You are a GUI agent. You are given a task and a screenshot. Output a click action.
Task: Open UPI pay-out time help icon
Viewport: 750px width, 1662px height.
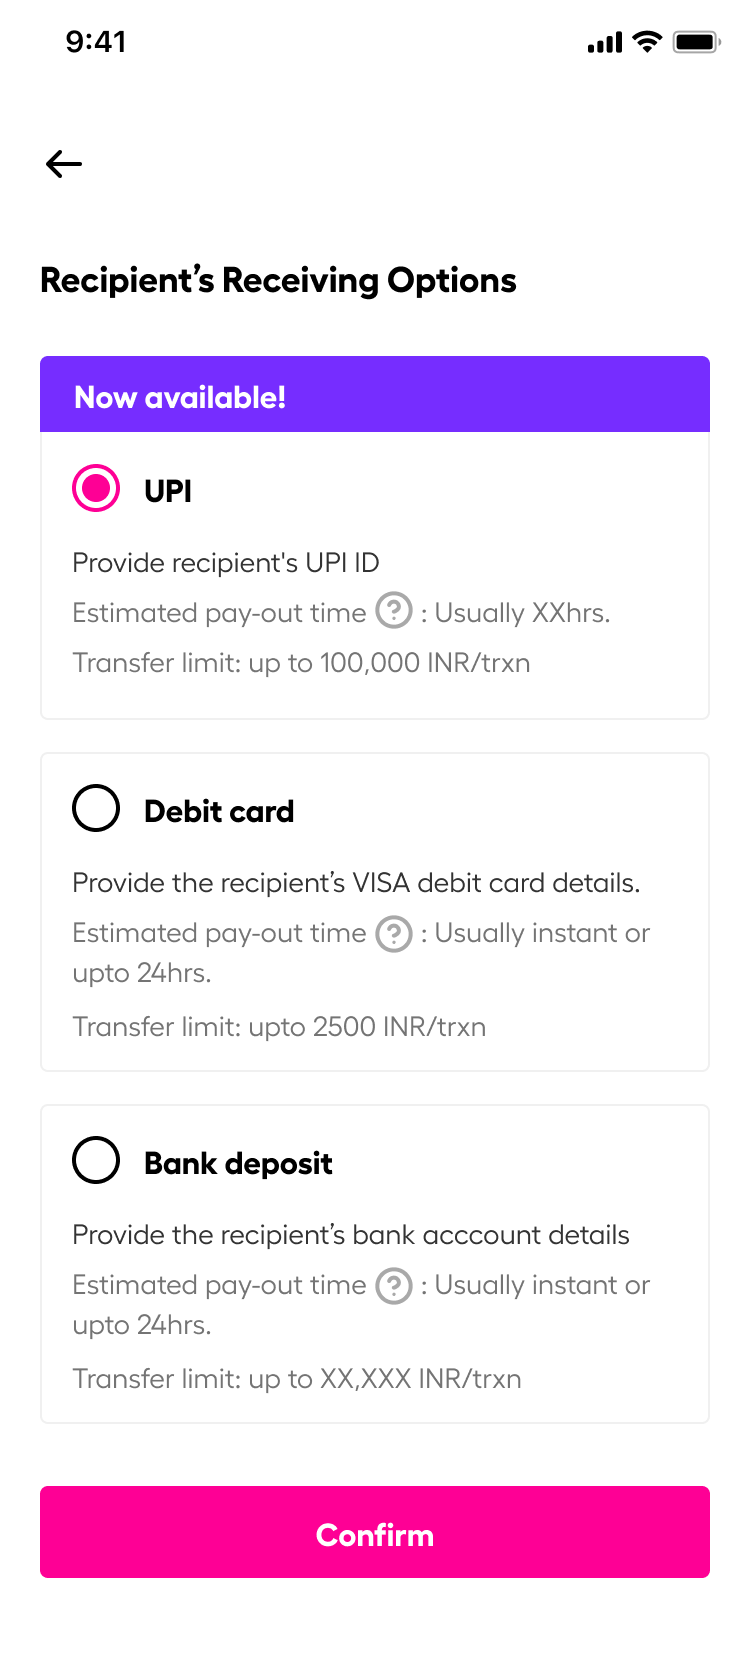pos(394,610)
